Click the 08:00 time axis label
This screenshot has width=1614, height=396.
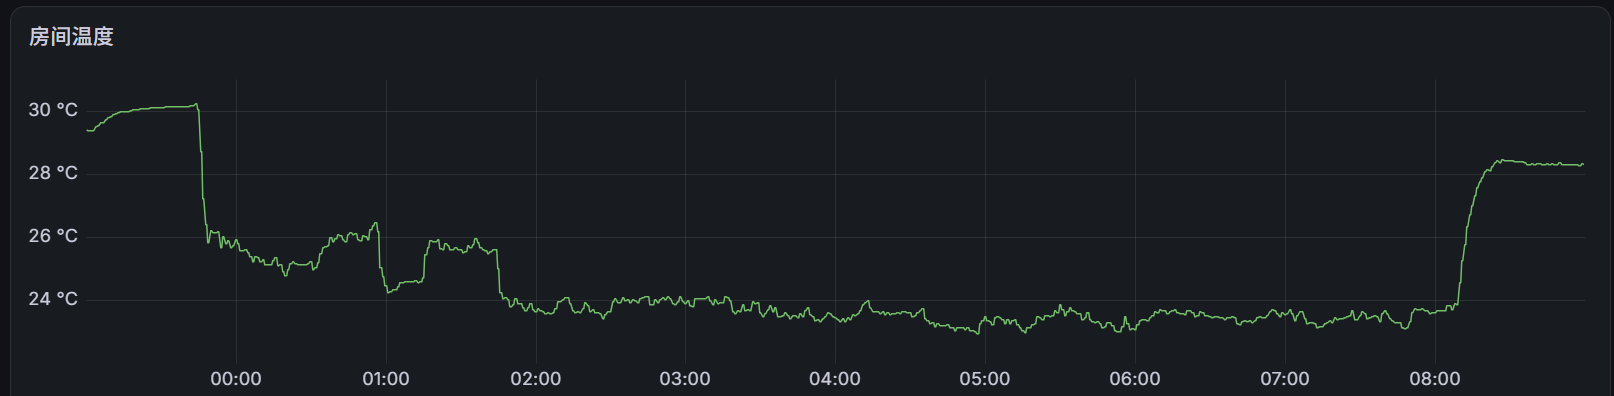1435,379
